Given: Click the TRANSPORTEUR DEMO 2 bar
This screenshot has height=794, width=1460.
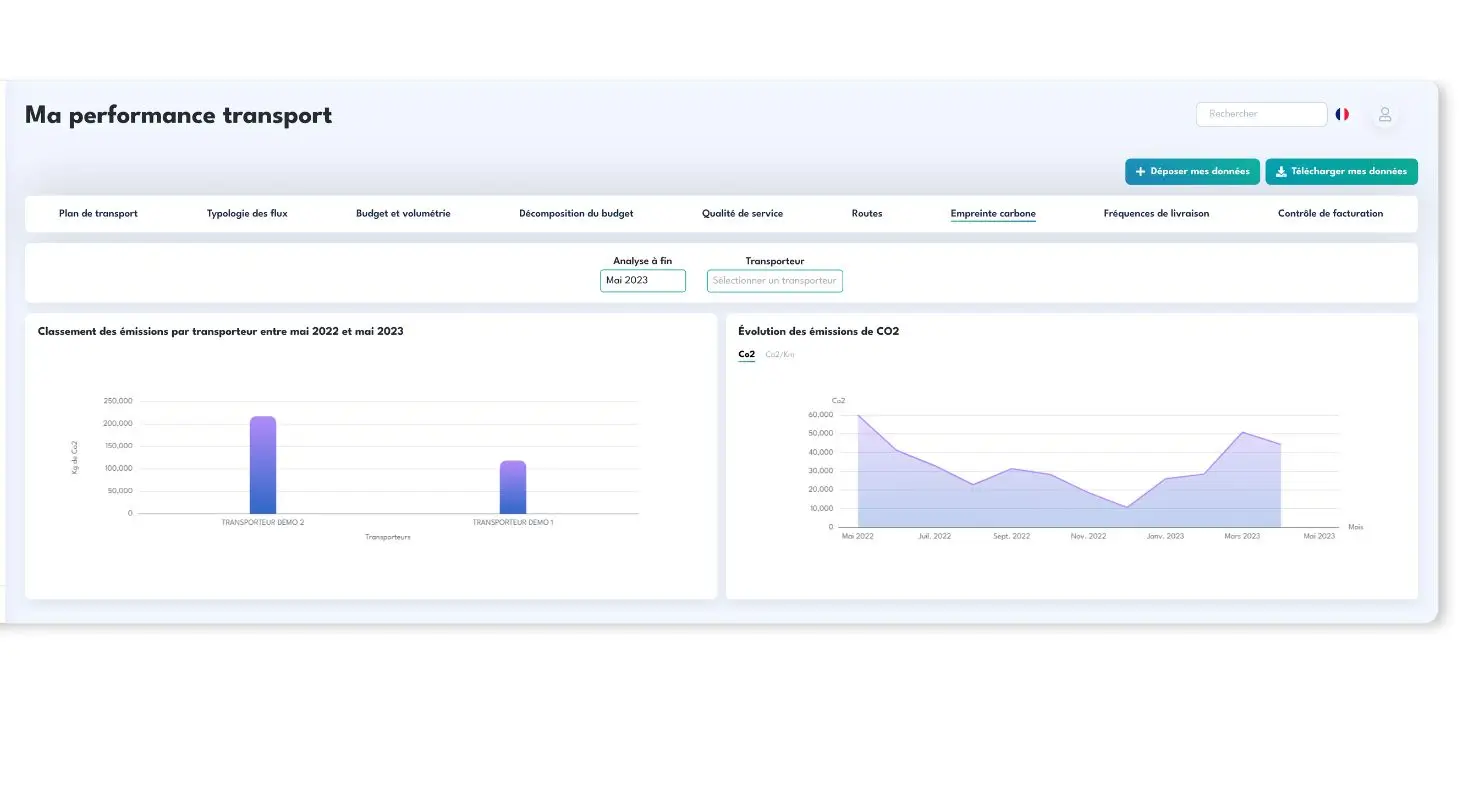Looking at the screenshot, I should 263,465.
